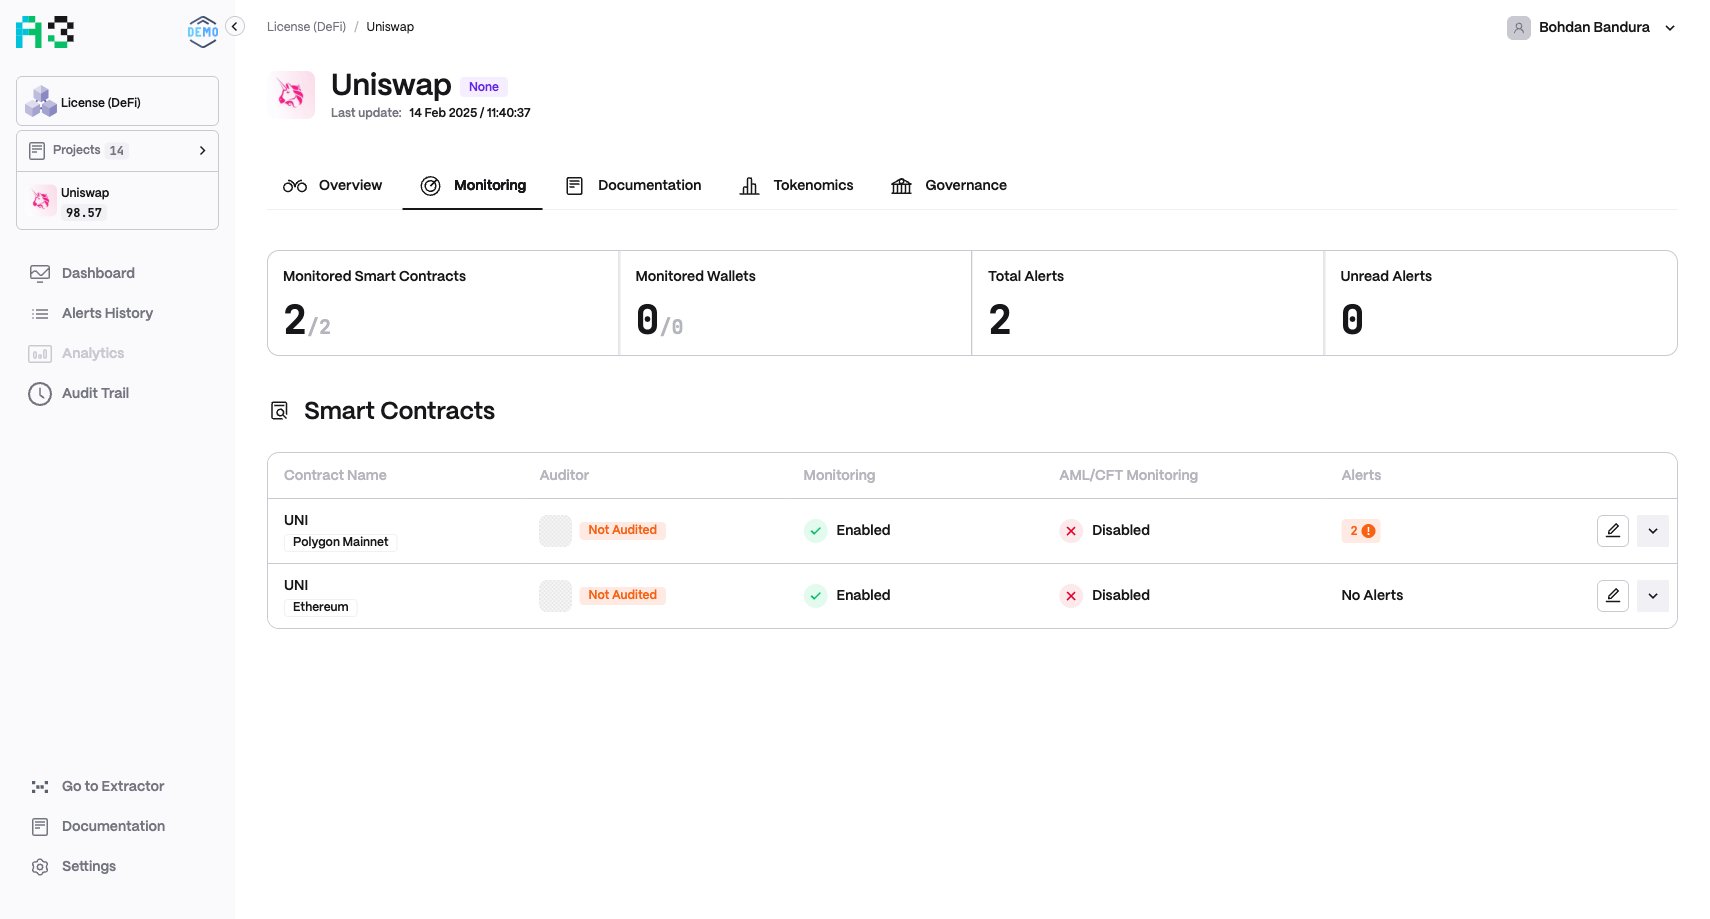The width and height of the screenshot is (1710, 919).
Task: Expand the Projects 14 list
Action: pyautogui.click(x=117, y=150)
